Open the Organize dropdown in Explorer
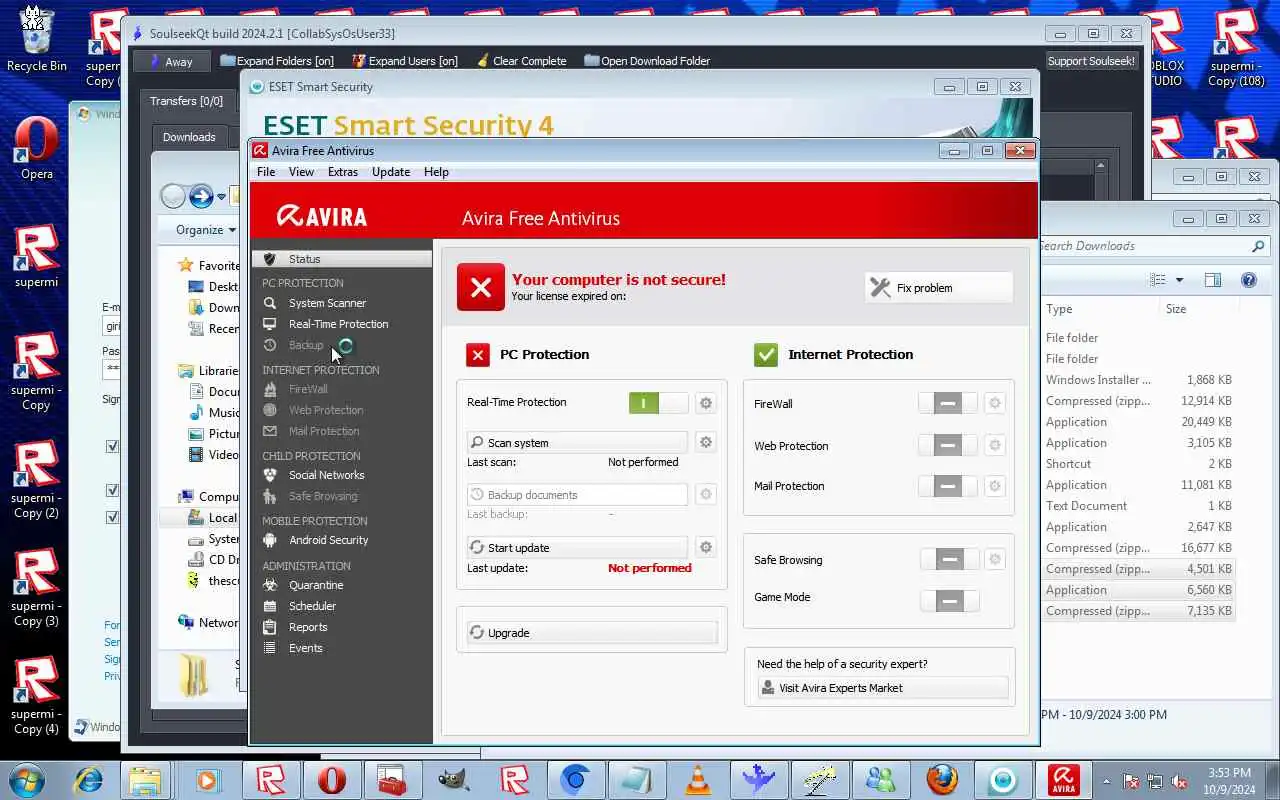 [x=206, y=230]
